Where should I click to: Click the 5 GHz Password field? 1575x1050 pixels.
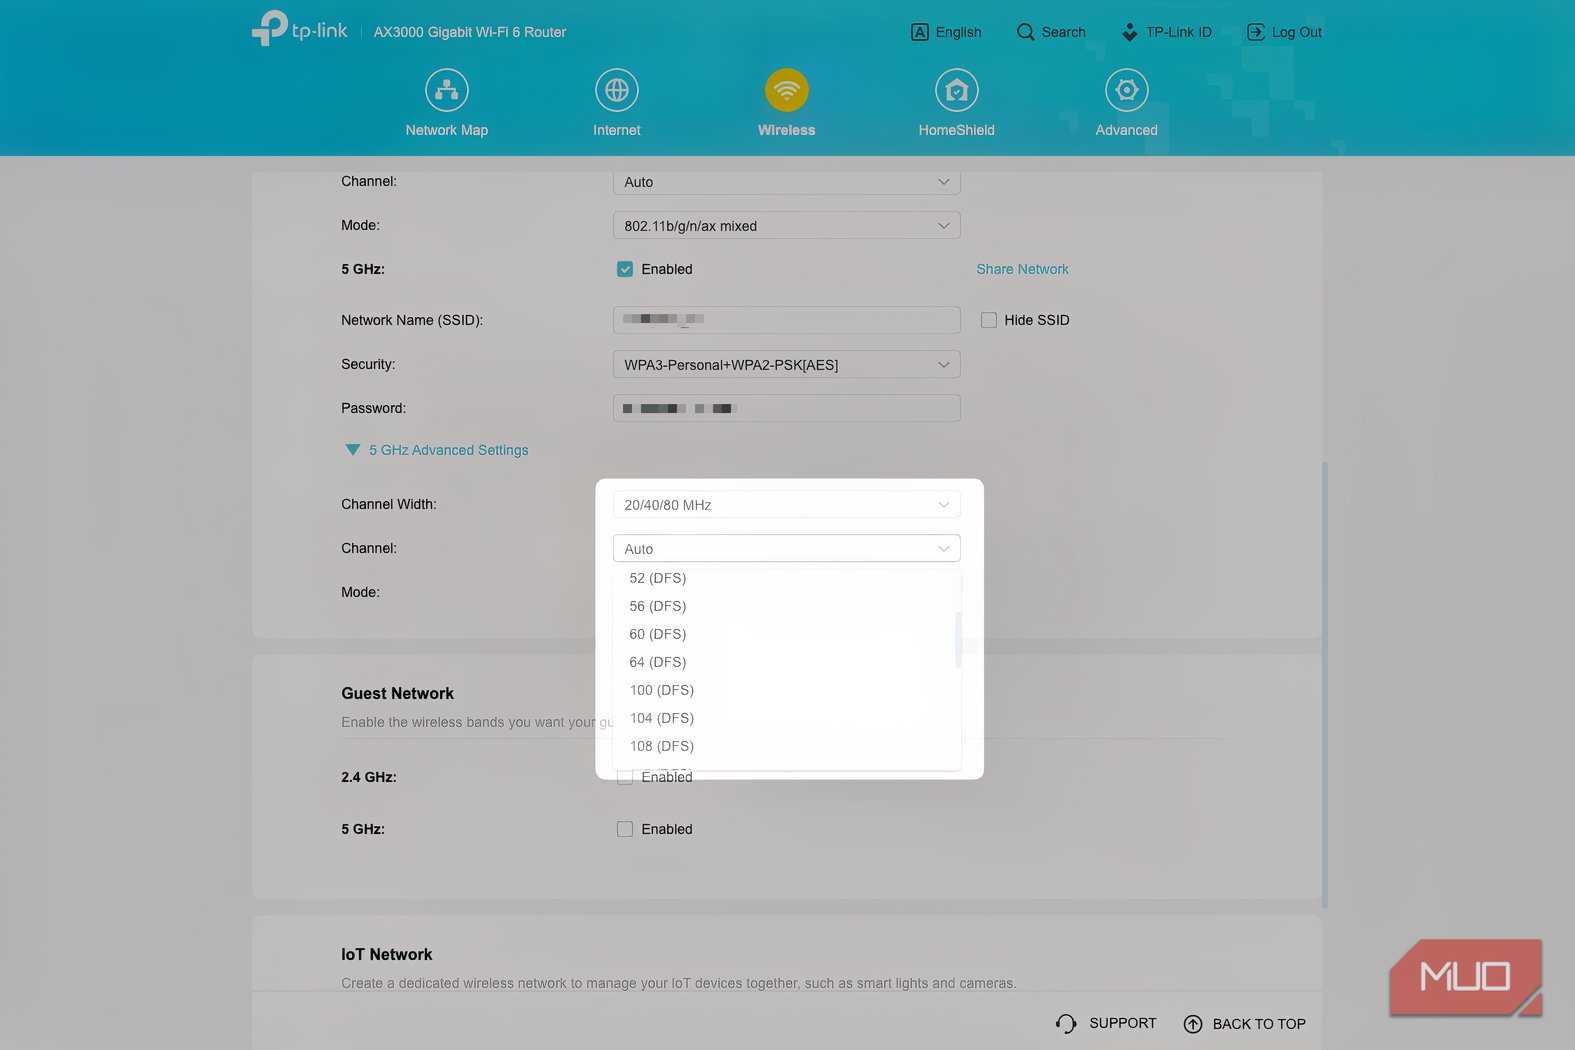click(x=787, y=408)
